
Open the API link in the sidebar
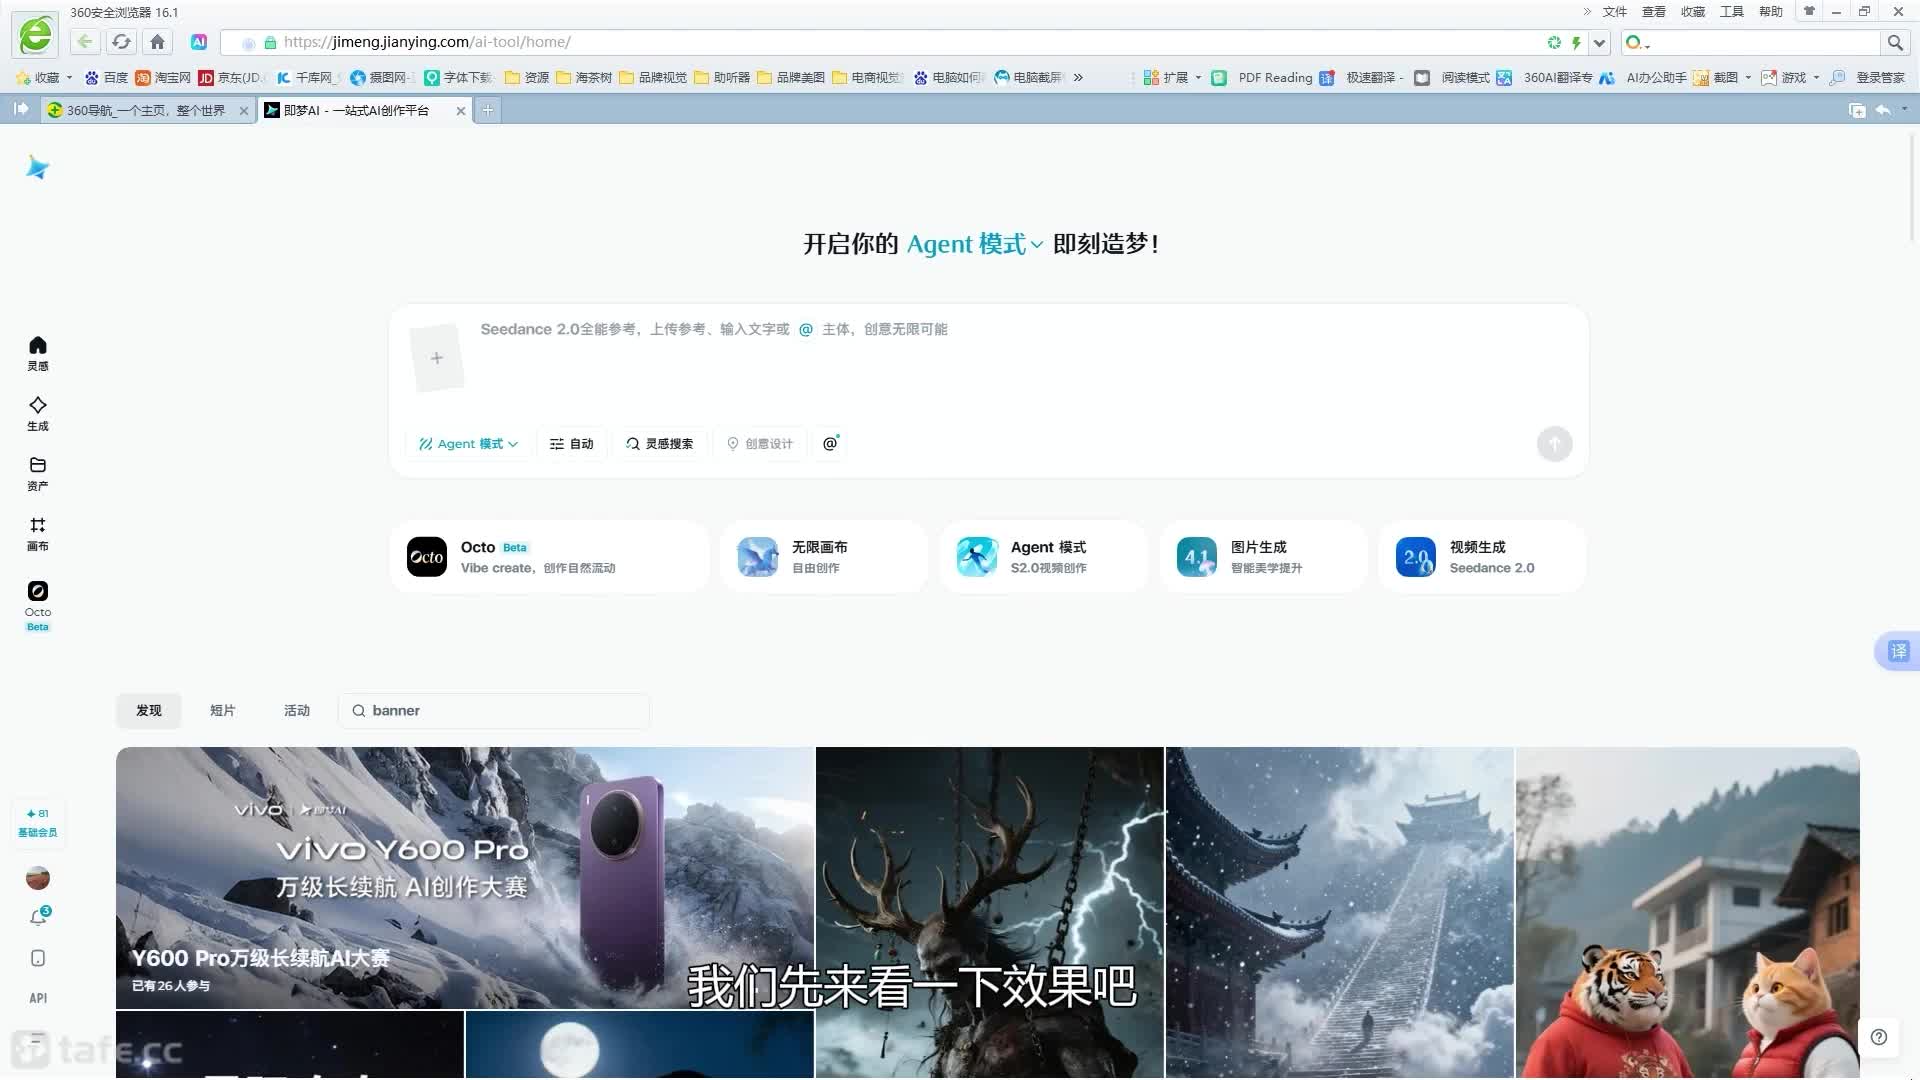coord(38,998)
